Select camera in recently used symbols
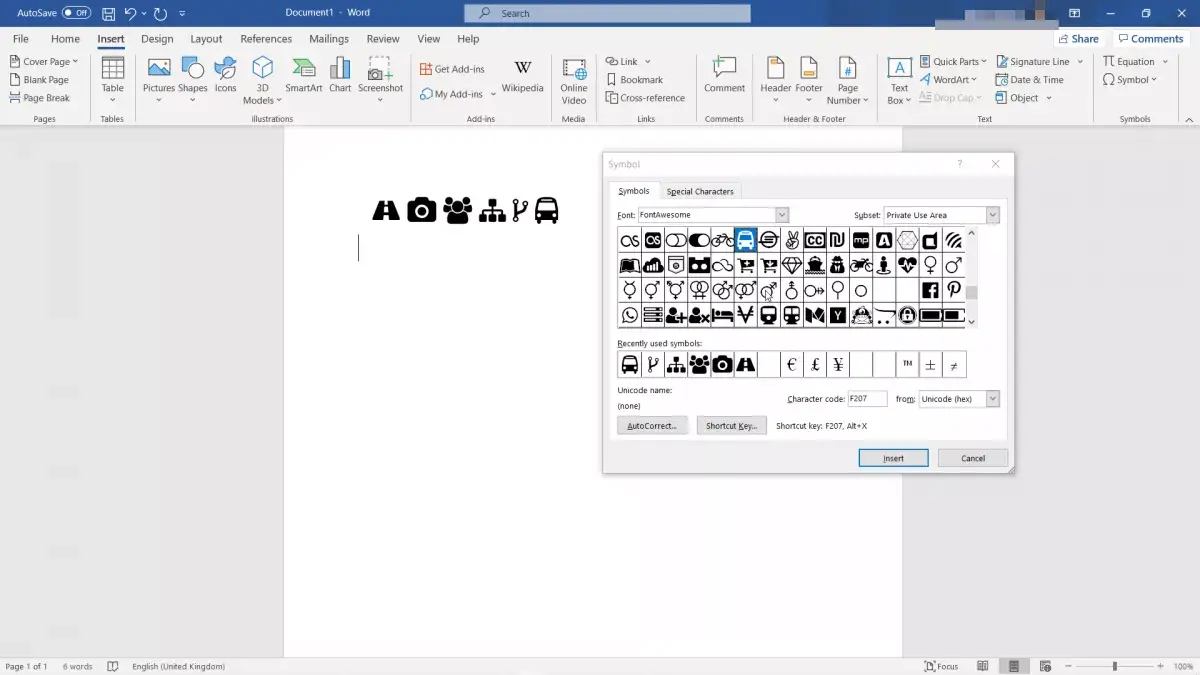 point(722,365)
